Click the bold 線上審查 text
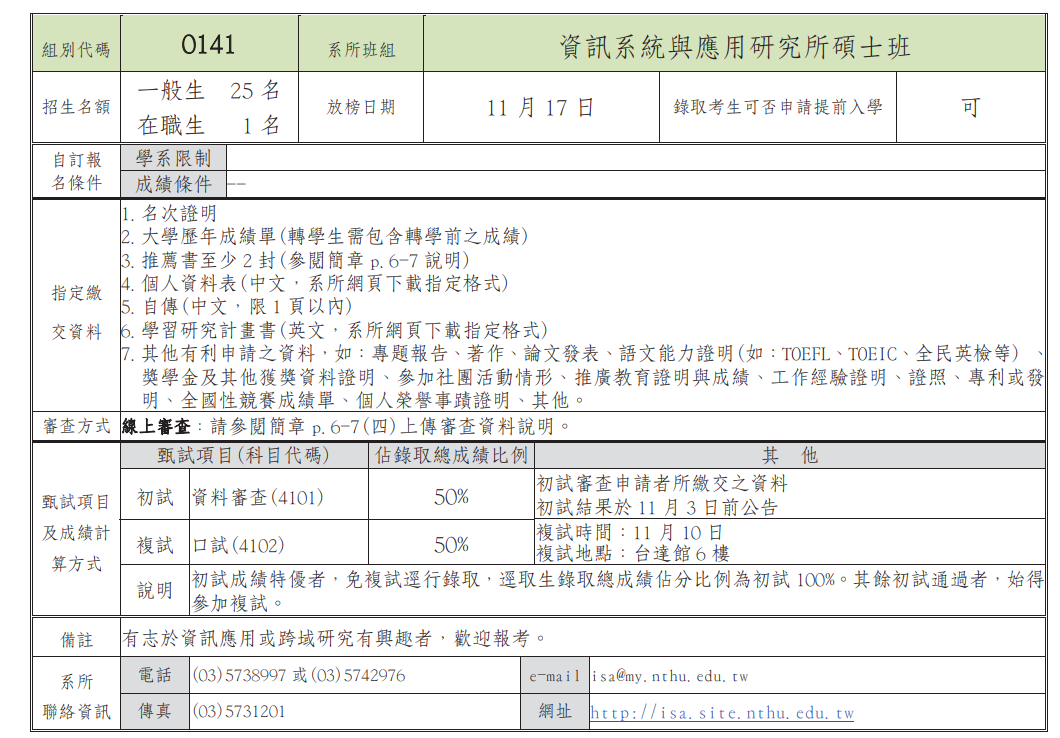Image resolution: width=1060 pixels, height=738 pixels. pyautogui.click(x=156, y=427)
